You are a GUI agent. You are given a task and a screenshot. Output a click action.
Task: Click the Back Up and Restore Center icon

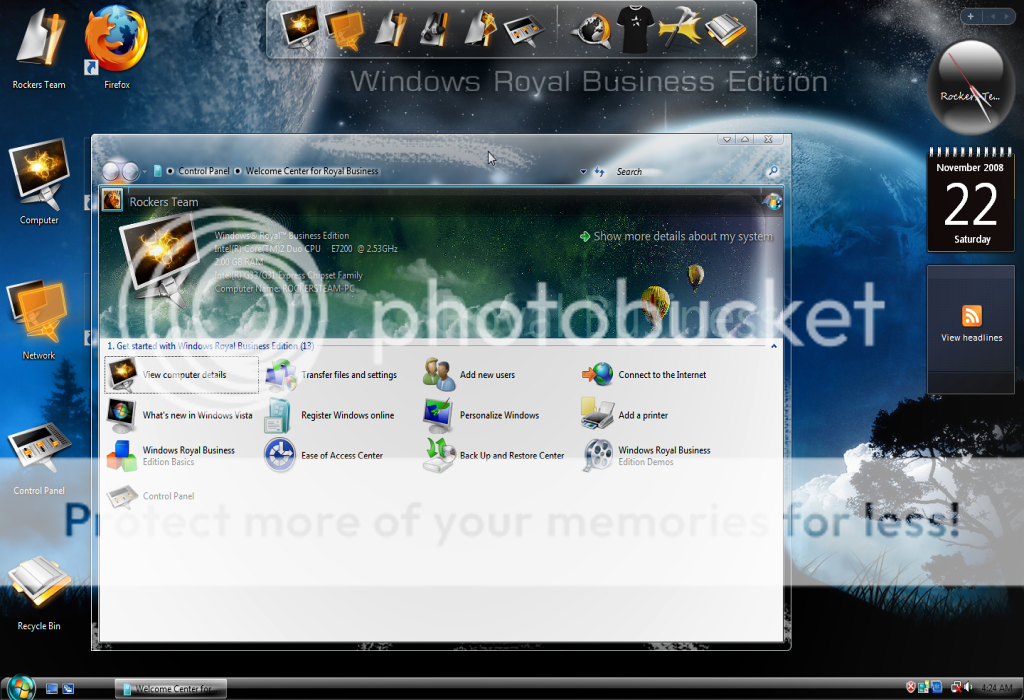click(439, 455)
